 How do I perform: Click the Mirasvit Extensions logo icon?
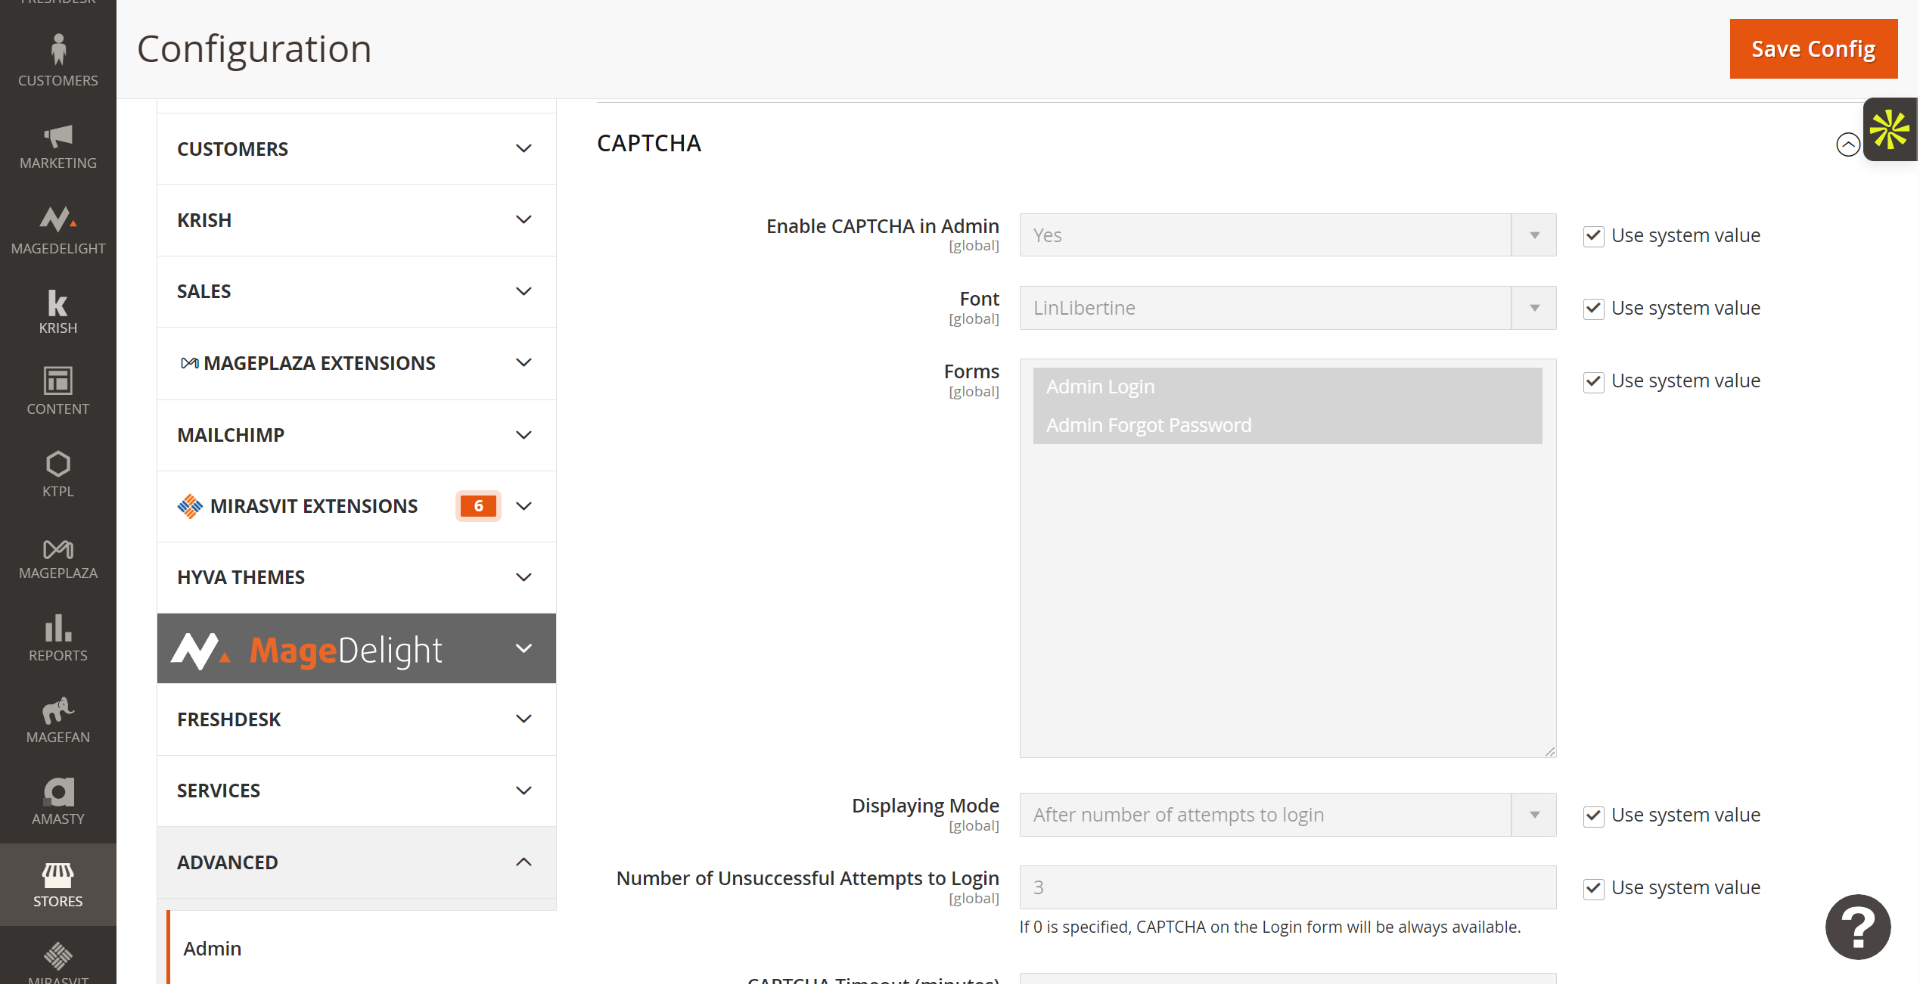[x=190, y=506]
